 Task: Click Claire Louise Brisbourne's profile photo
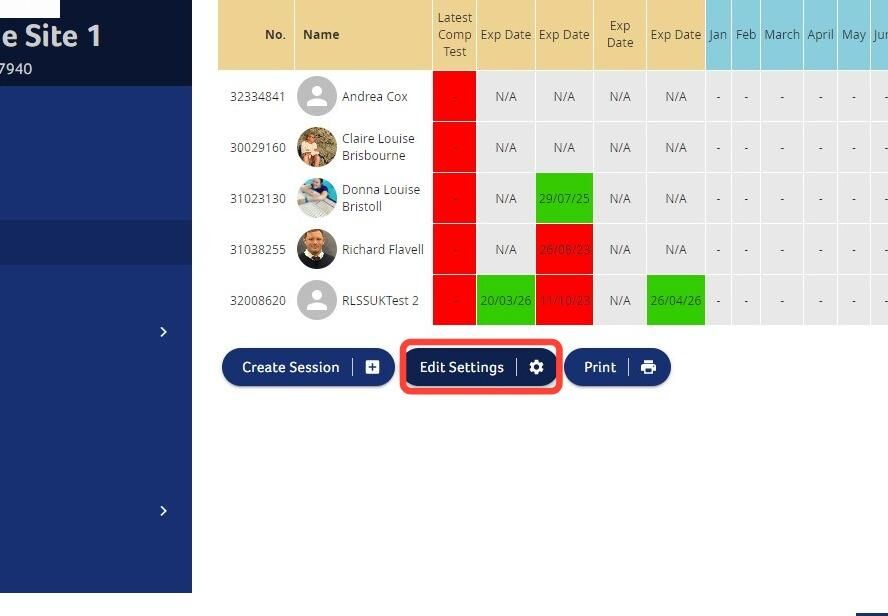coord(317,147)
